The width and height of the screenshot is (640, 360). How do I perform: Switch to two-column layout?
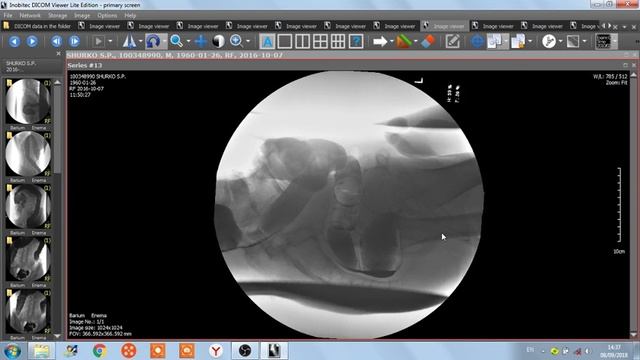coord(302,41)
